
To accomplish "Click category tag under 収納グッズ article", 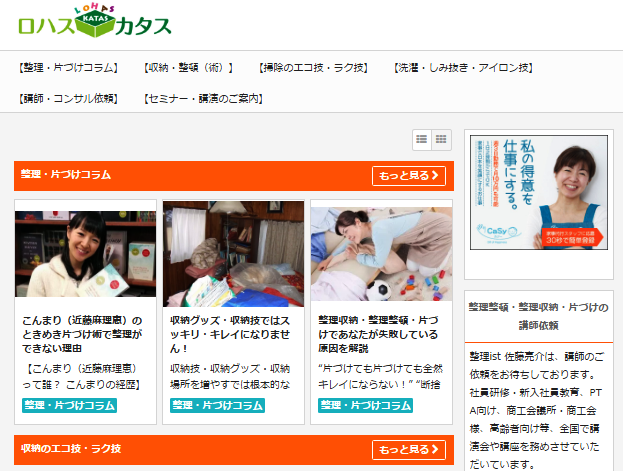I will click(217, 405).
